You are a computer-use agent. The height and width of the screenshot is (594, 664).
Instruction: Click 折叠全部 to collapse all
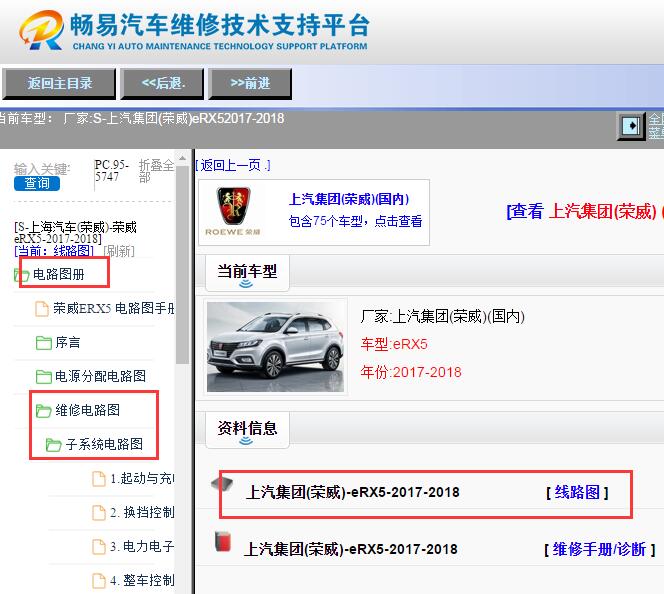156,171
